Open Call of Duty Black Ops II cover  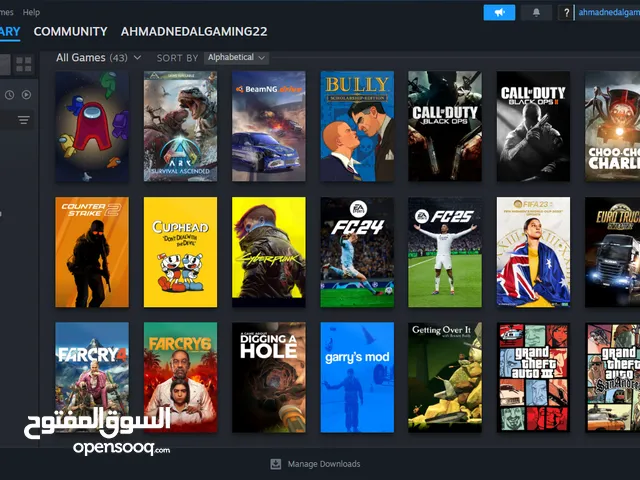click(533, 126)
